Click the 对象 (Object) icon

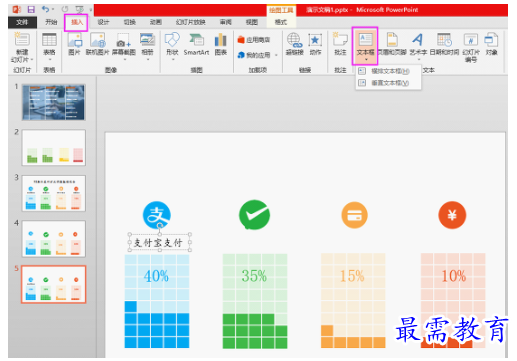491,40
